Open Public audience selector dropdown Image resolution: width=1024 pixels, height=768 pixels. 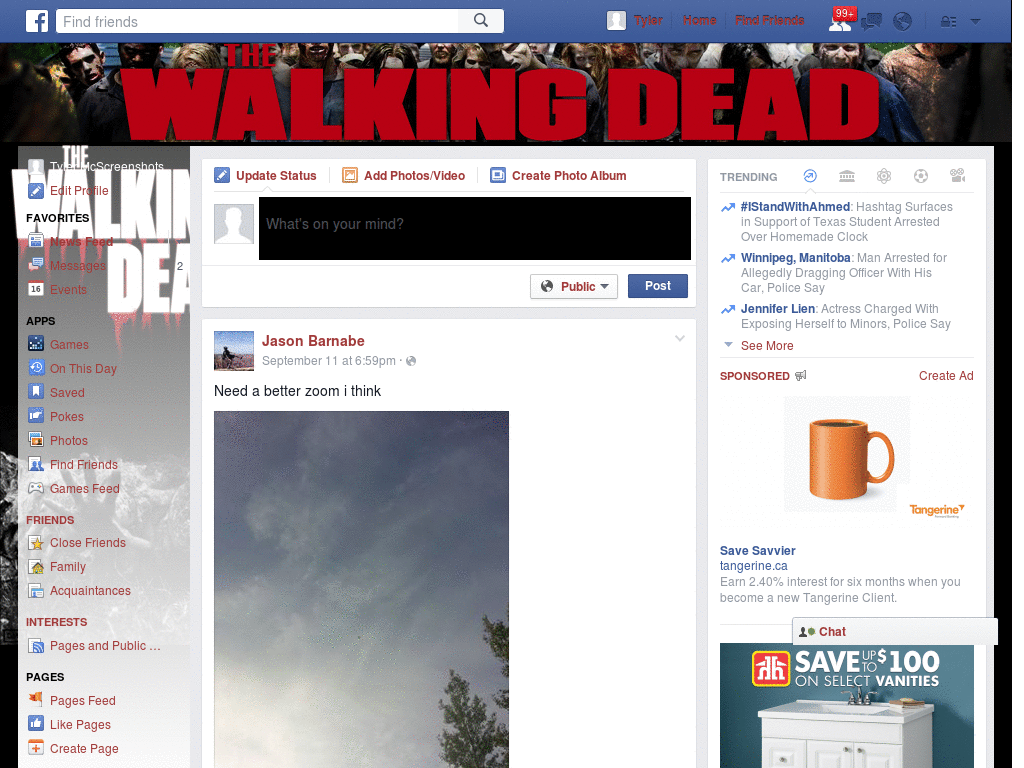(x=574, y=286)
